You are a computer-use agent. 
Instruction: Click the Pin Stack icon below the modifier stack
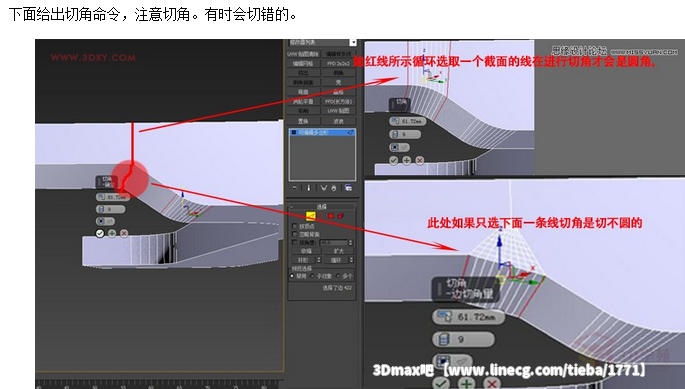pyautogui.click(x=295, y=188)
